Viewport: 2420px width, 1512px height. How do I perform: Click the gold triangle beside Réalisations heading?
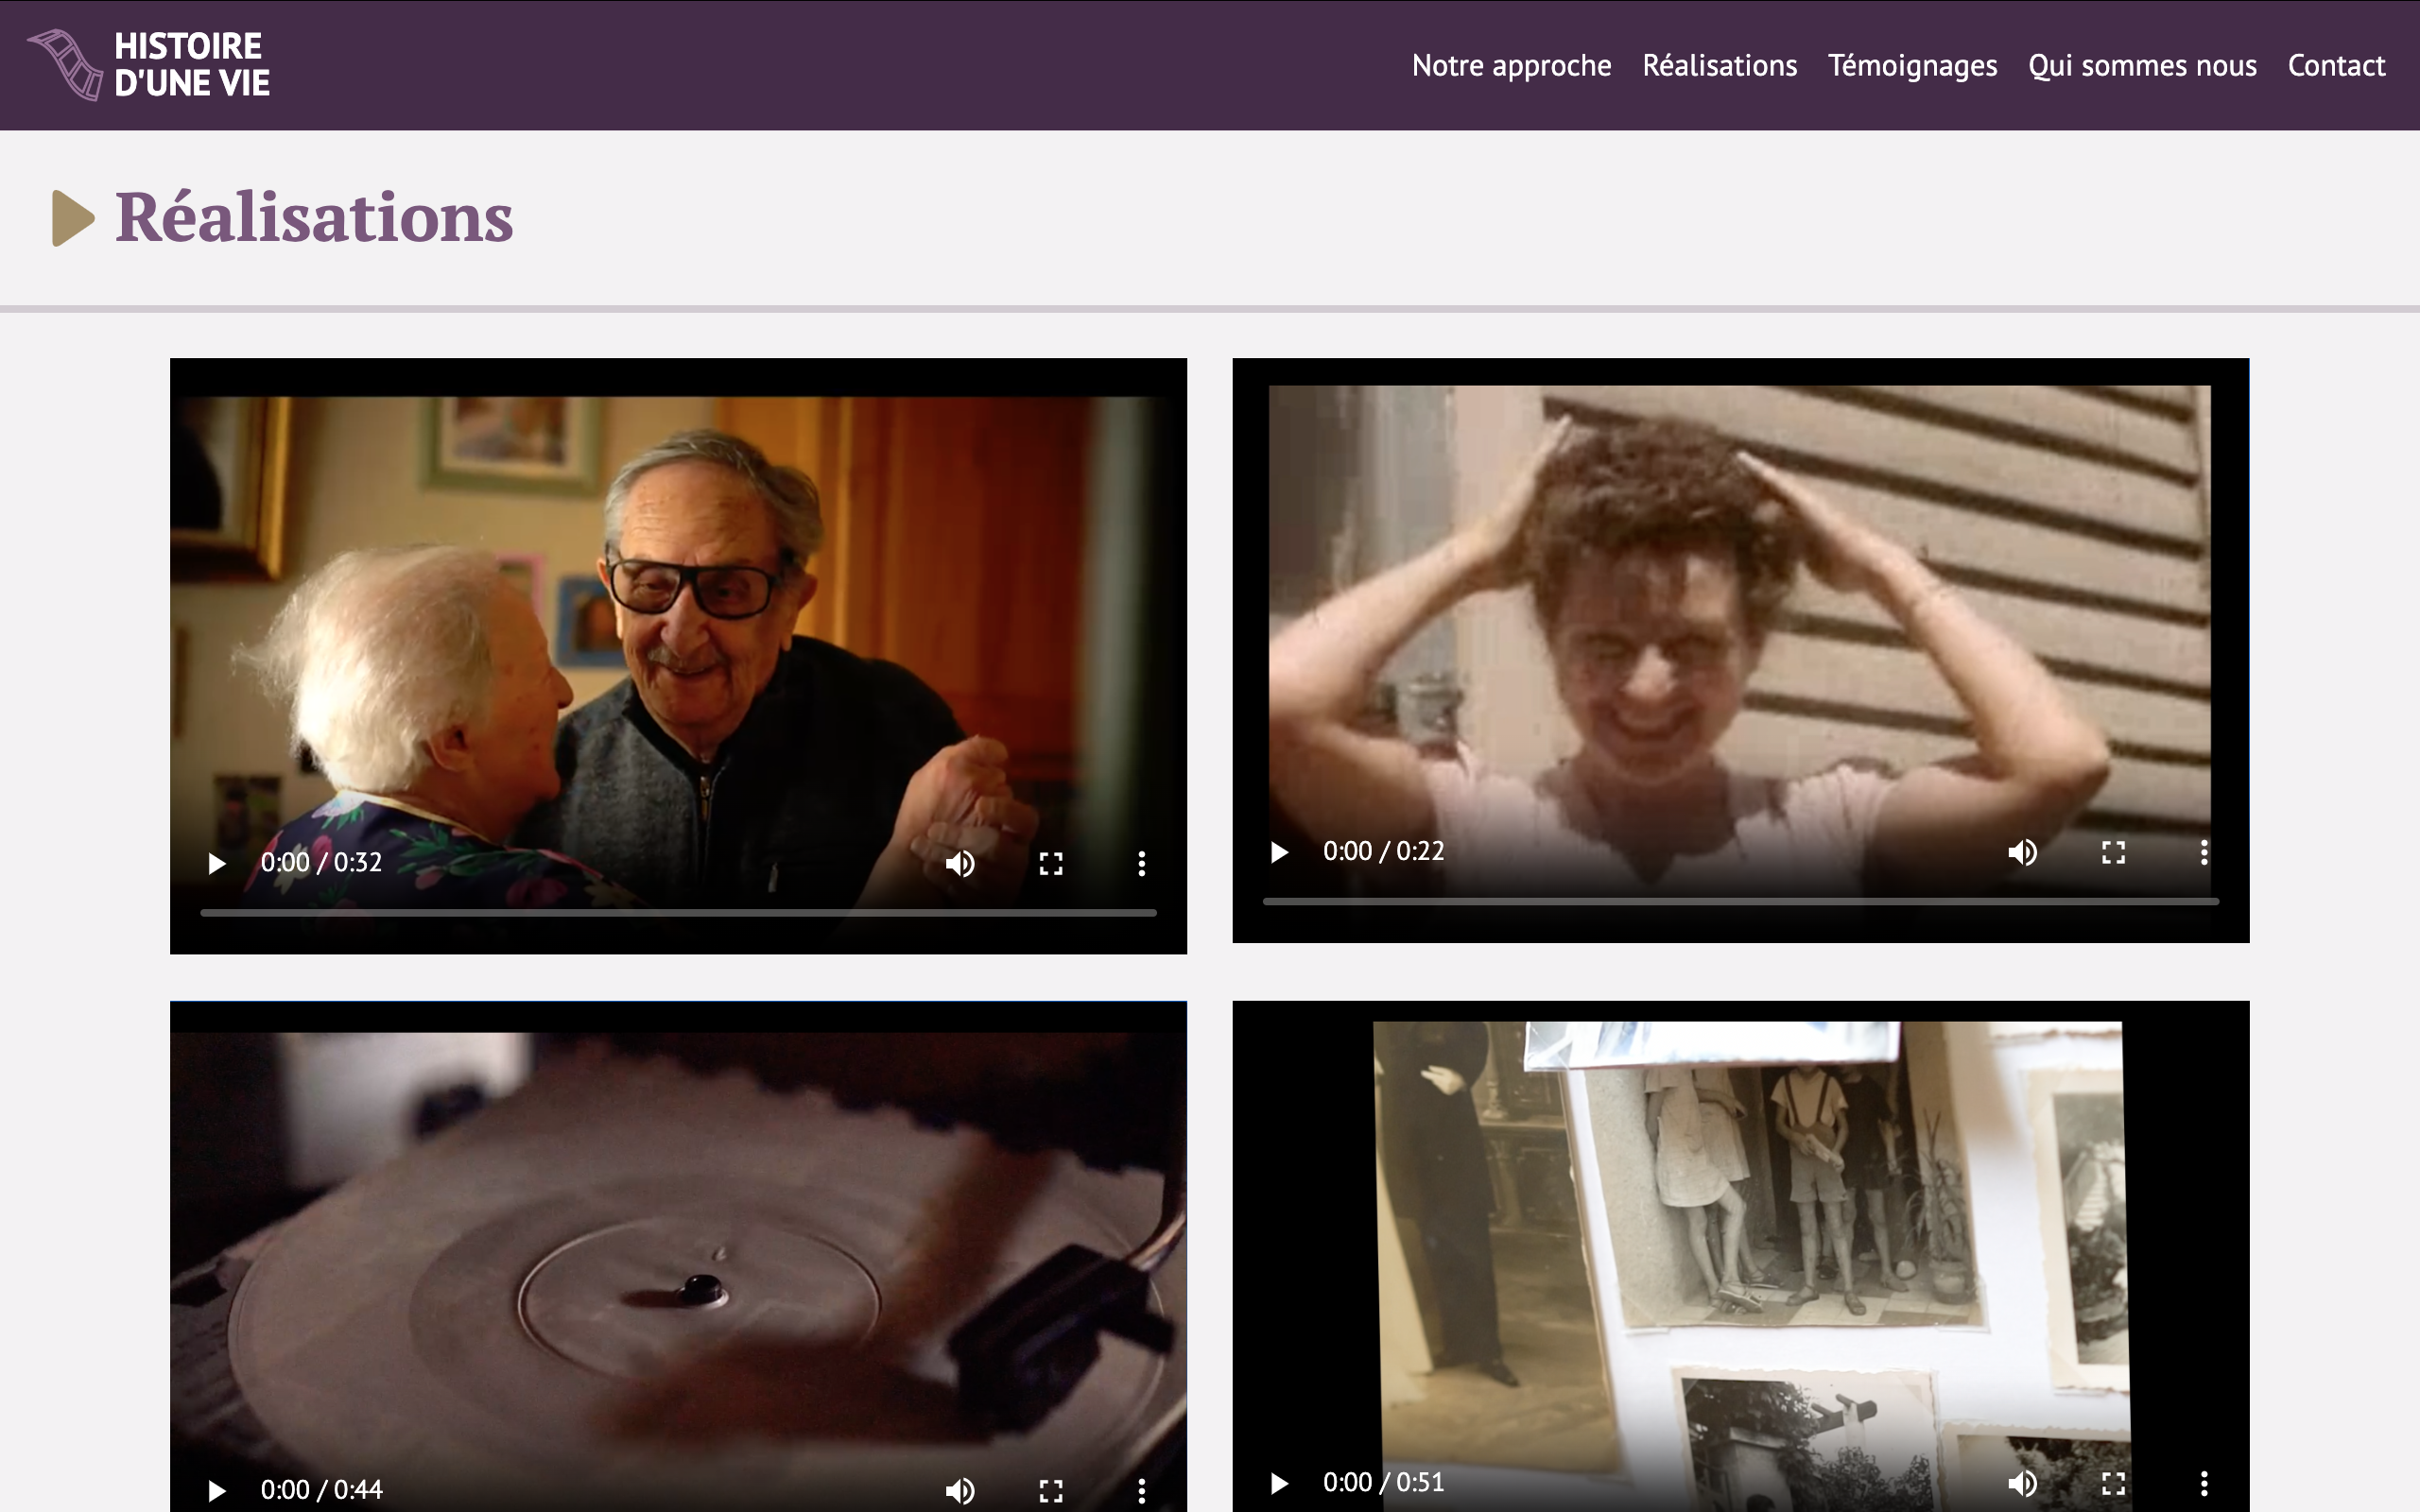tap(73, 218)
